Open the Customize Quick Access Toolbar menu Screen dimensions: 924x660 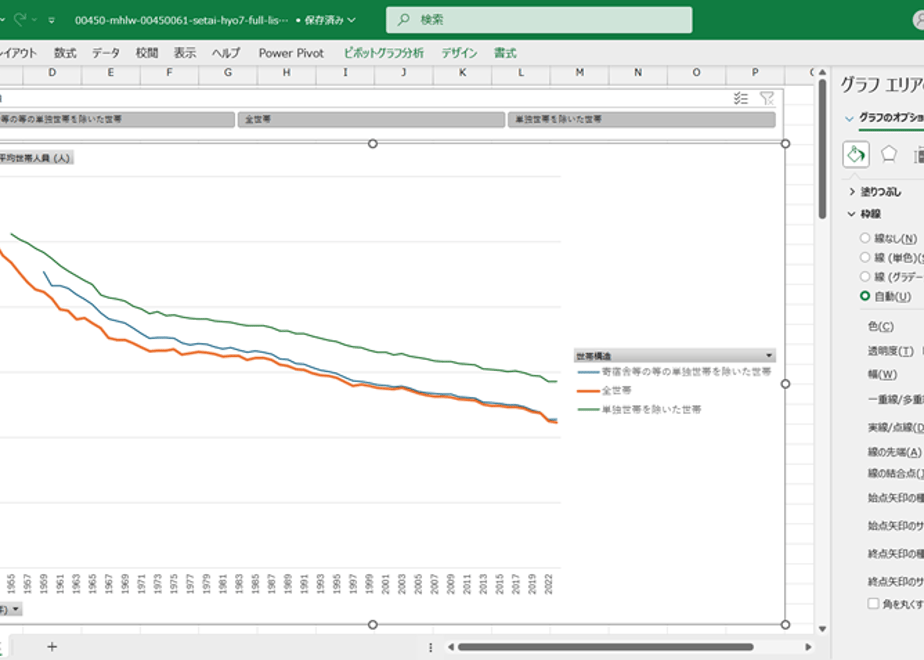(x=52, y=20)
